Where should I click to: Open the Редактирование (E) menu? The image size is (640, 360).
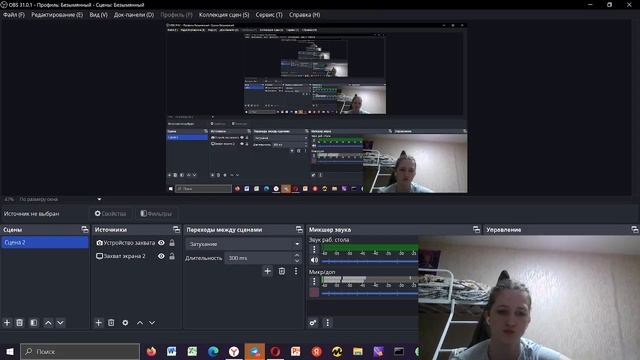pos(57,15)
